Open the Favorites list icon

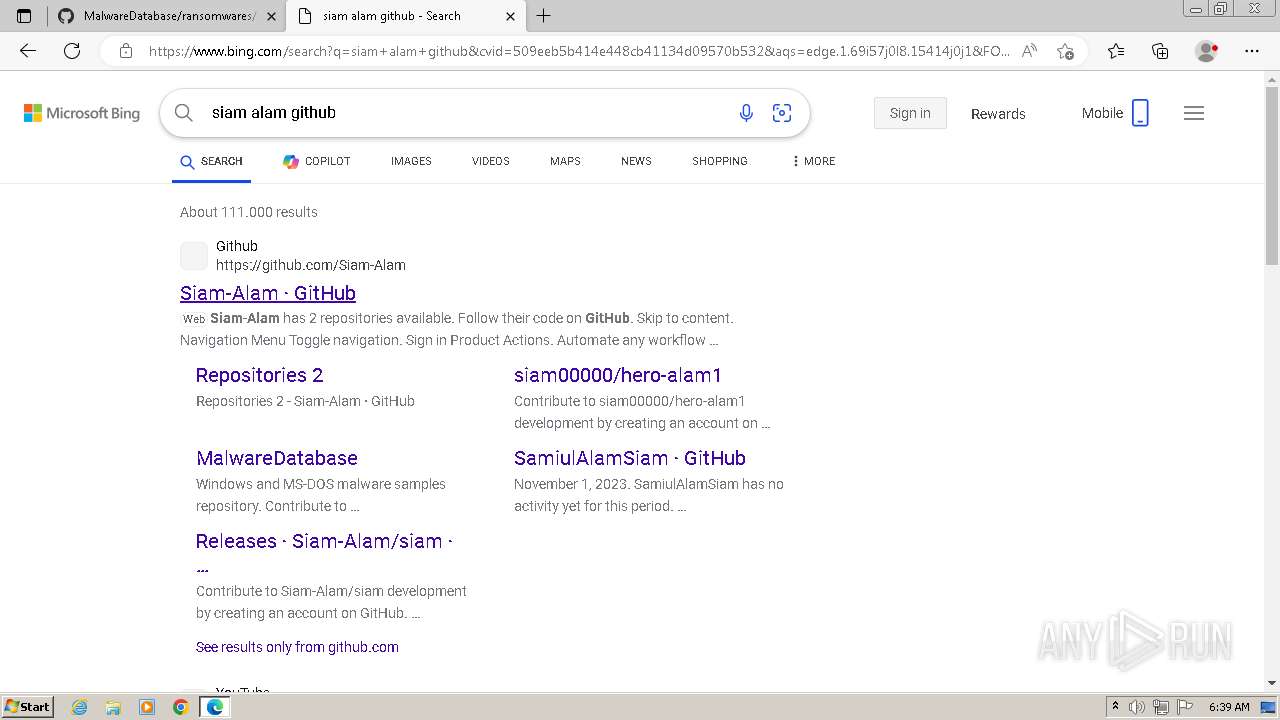click(x=1116, y=51)
